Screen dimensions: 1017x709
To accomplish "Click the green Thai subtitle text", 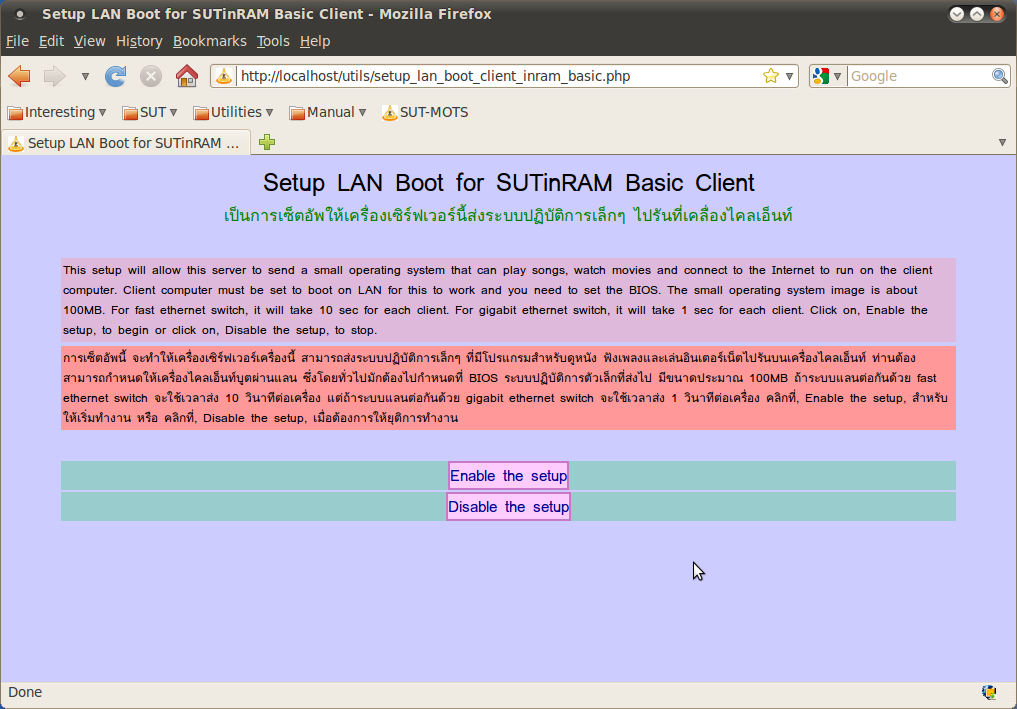I will coord(508,215).
